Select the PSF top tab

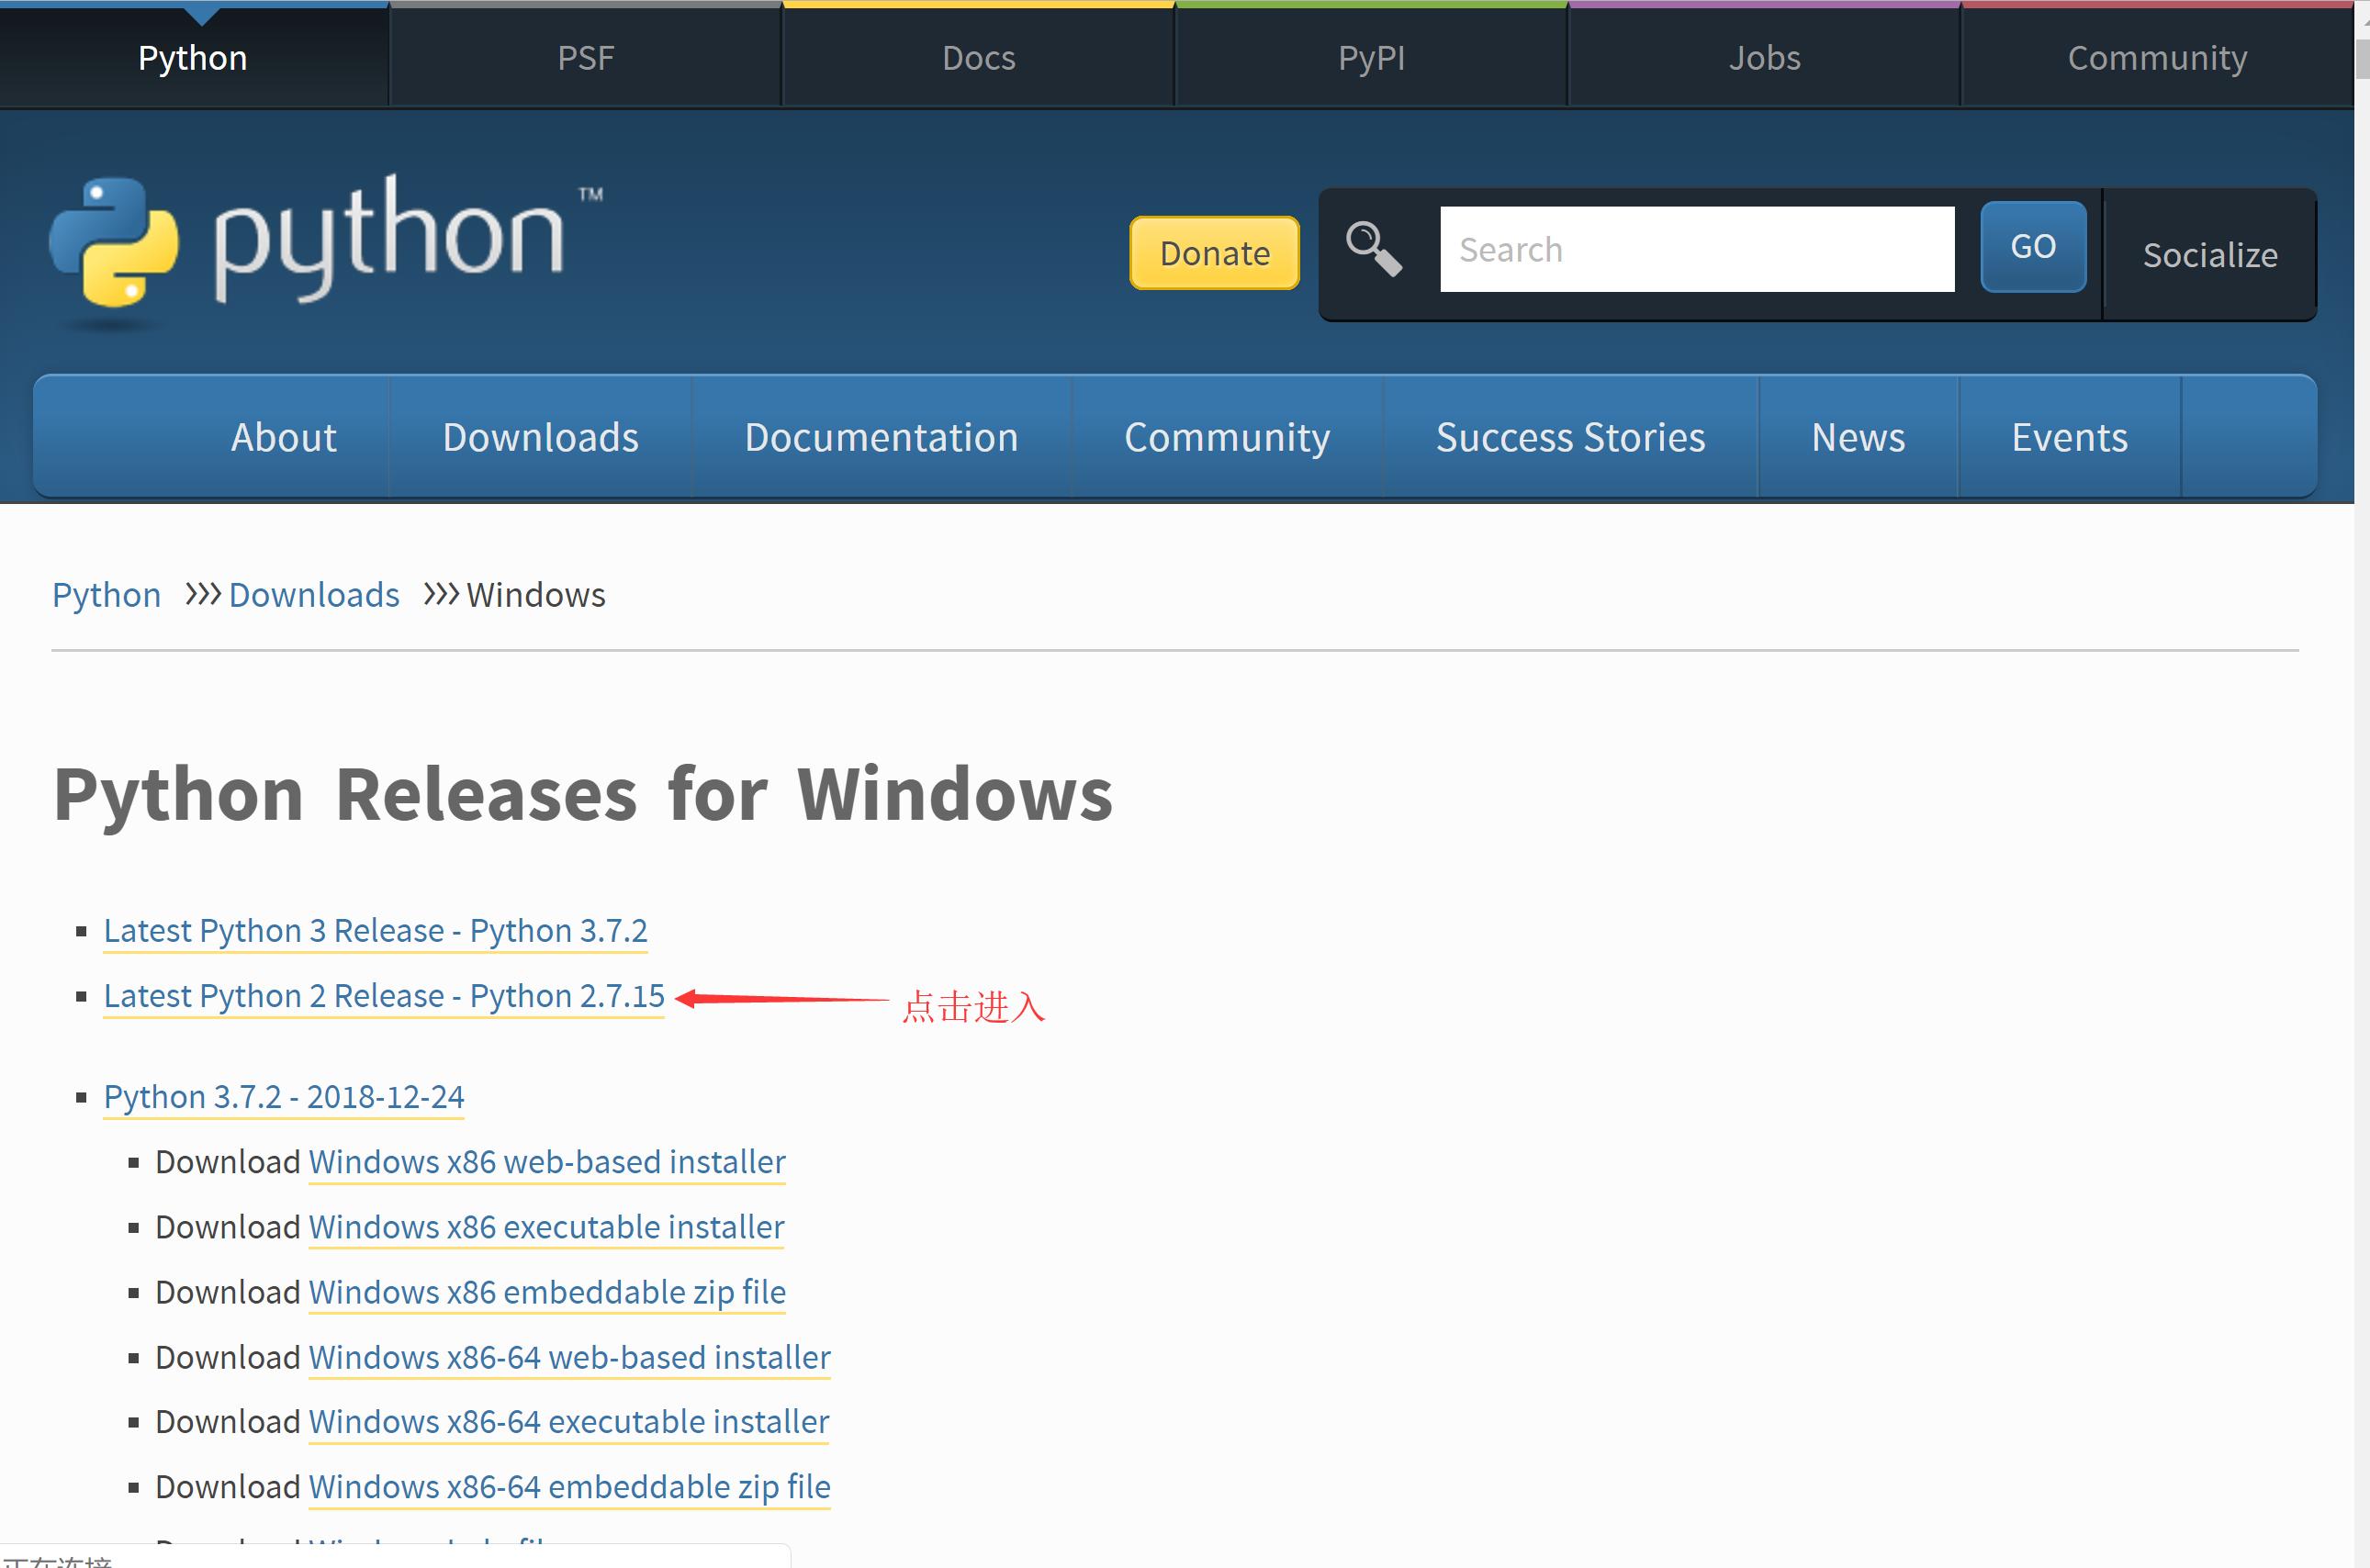(x=585, y=58)
